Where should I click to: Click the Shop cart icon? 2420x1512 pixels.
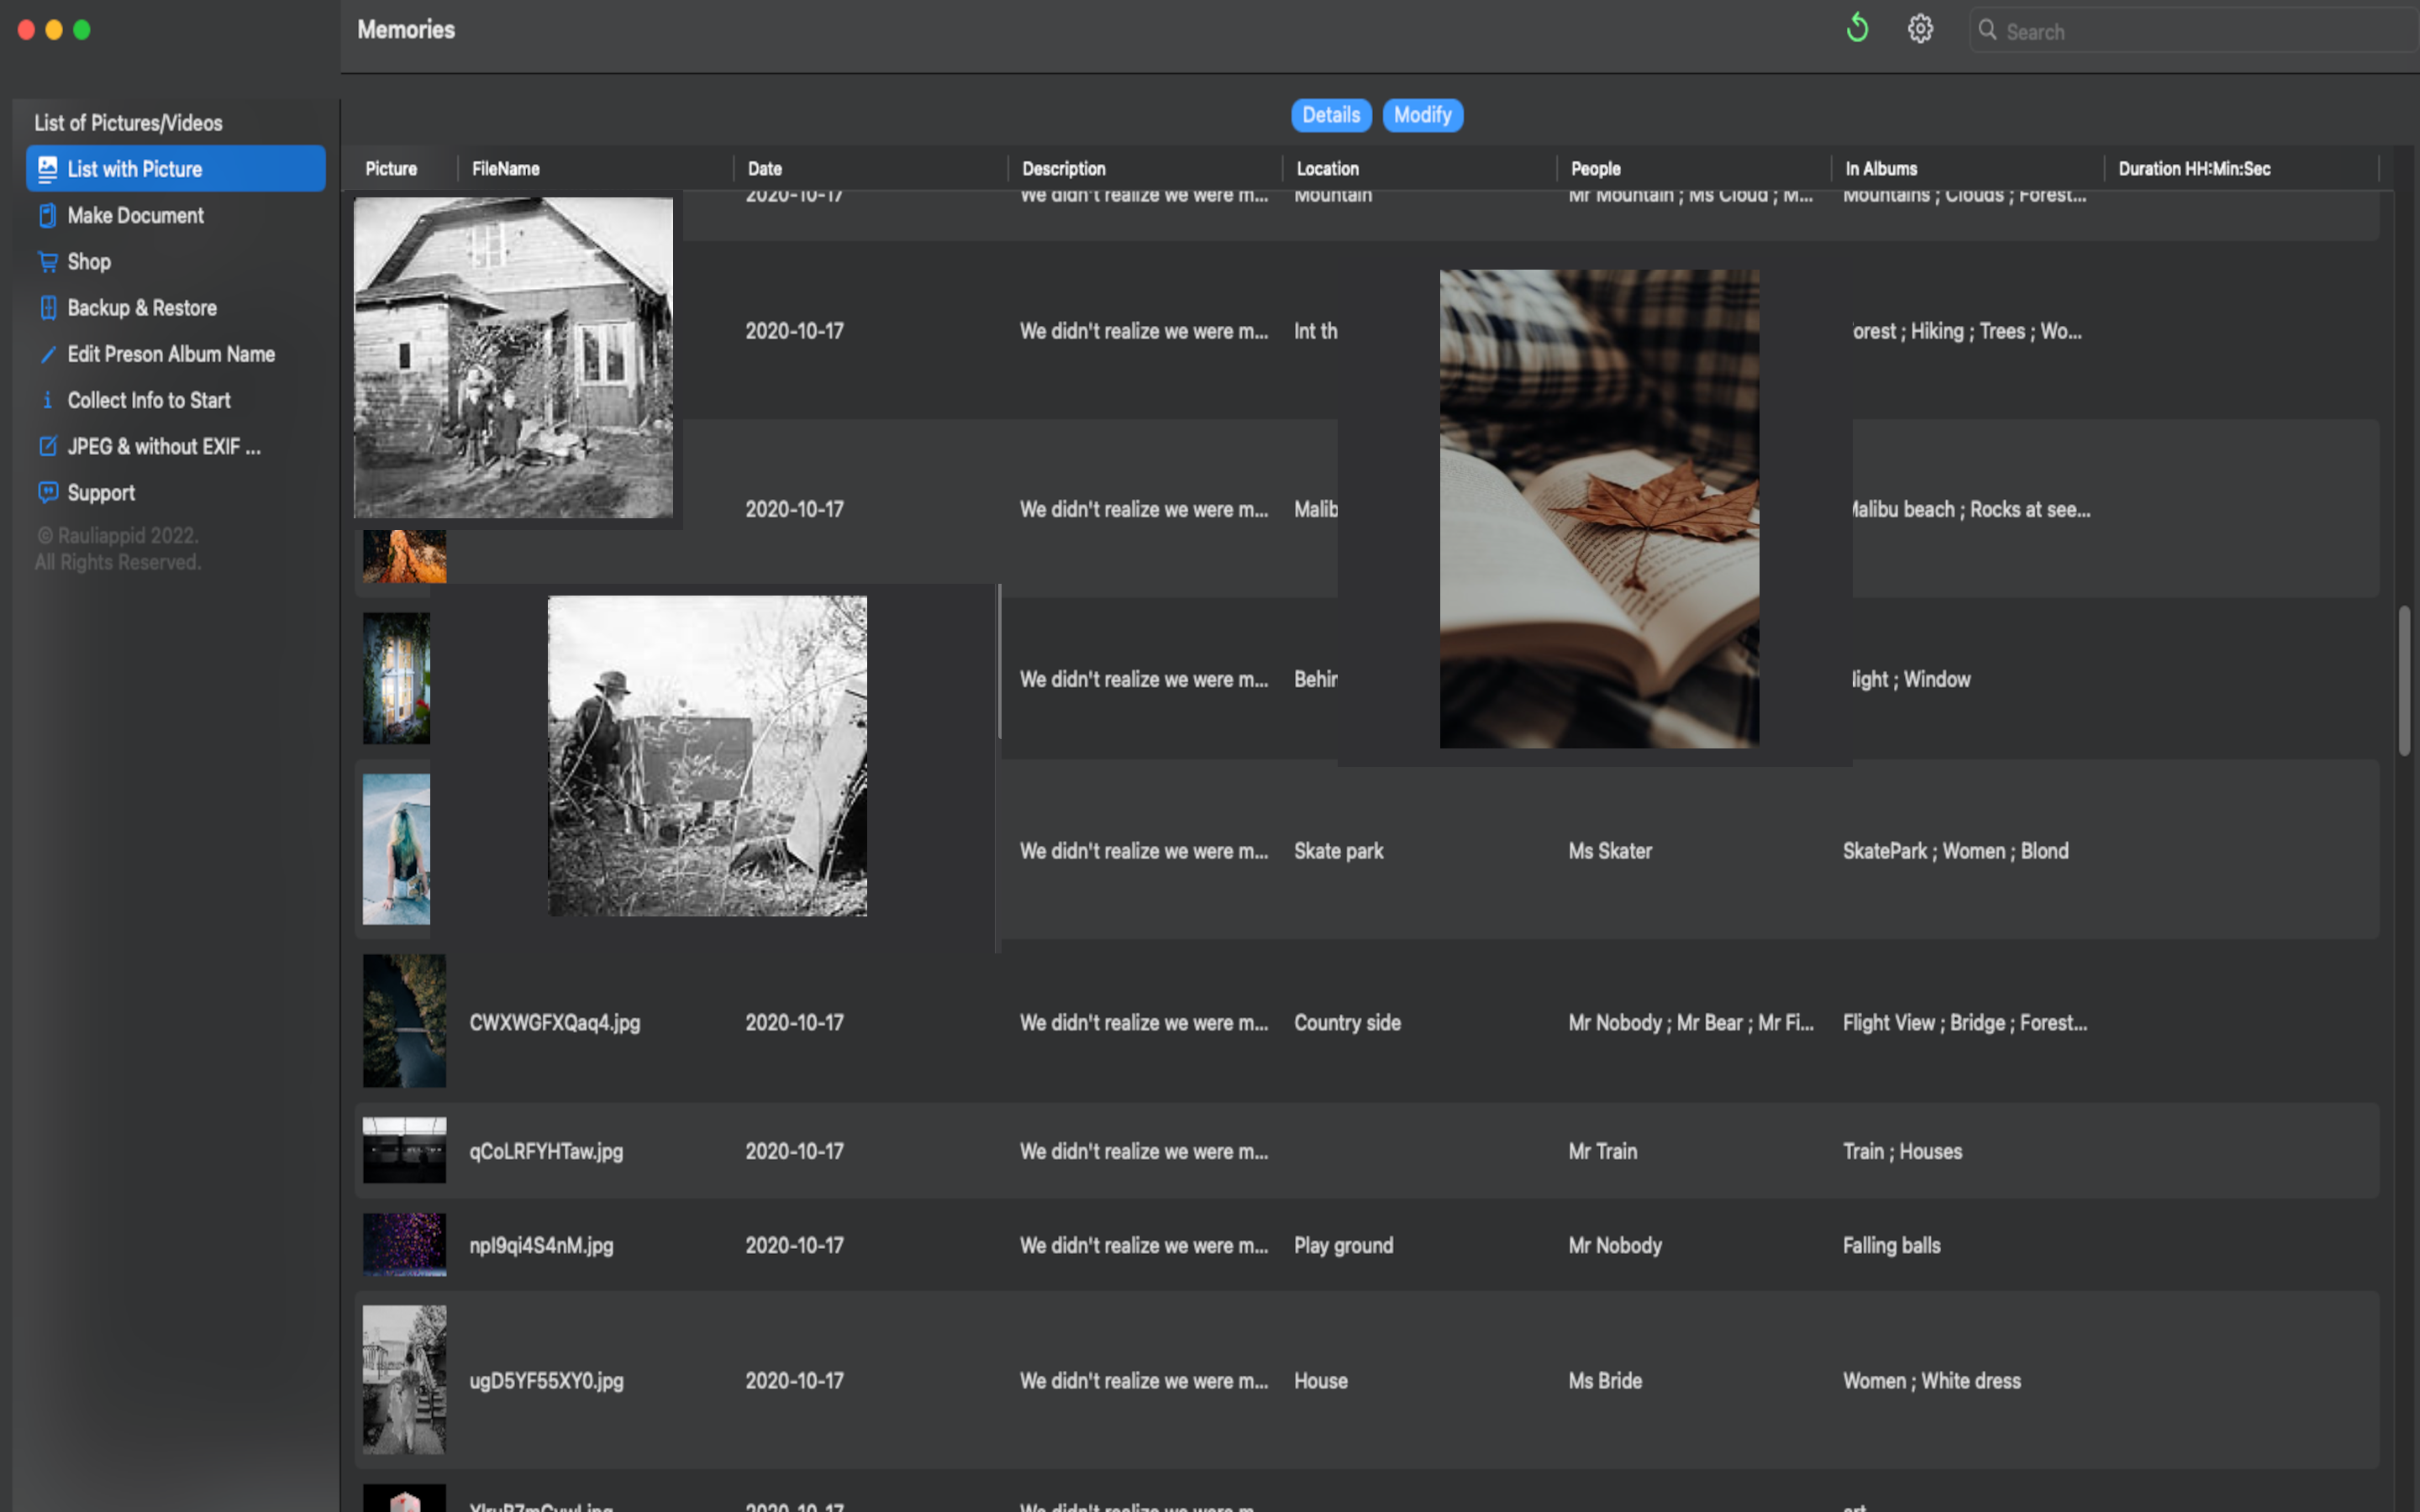tap(47, 261)
